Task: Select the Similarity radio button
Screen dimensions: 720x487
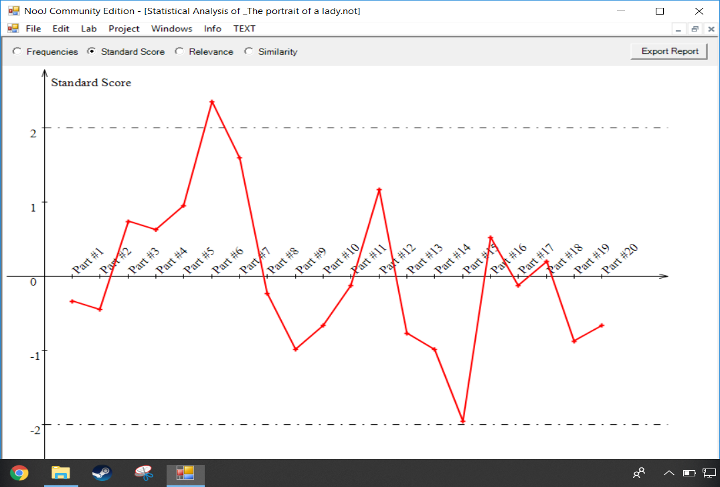Action: tap(249, 52)
